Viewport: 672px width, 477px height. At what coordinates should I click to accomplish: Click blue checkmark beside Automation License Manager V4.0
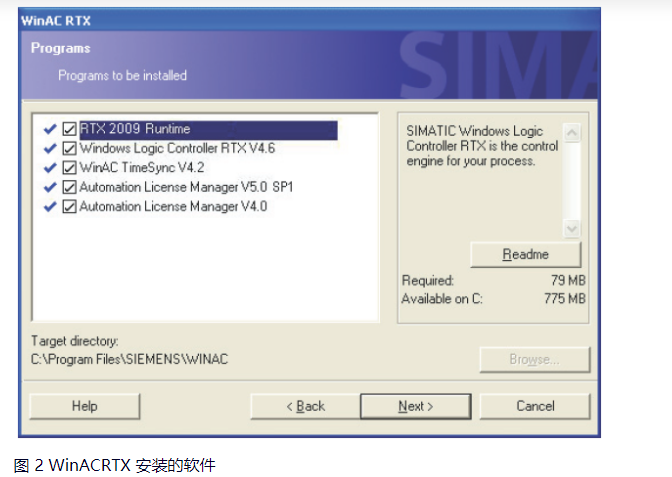(x=50, y=207)
